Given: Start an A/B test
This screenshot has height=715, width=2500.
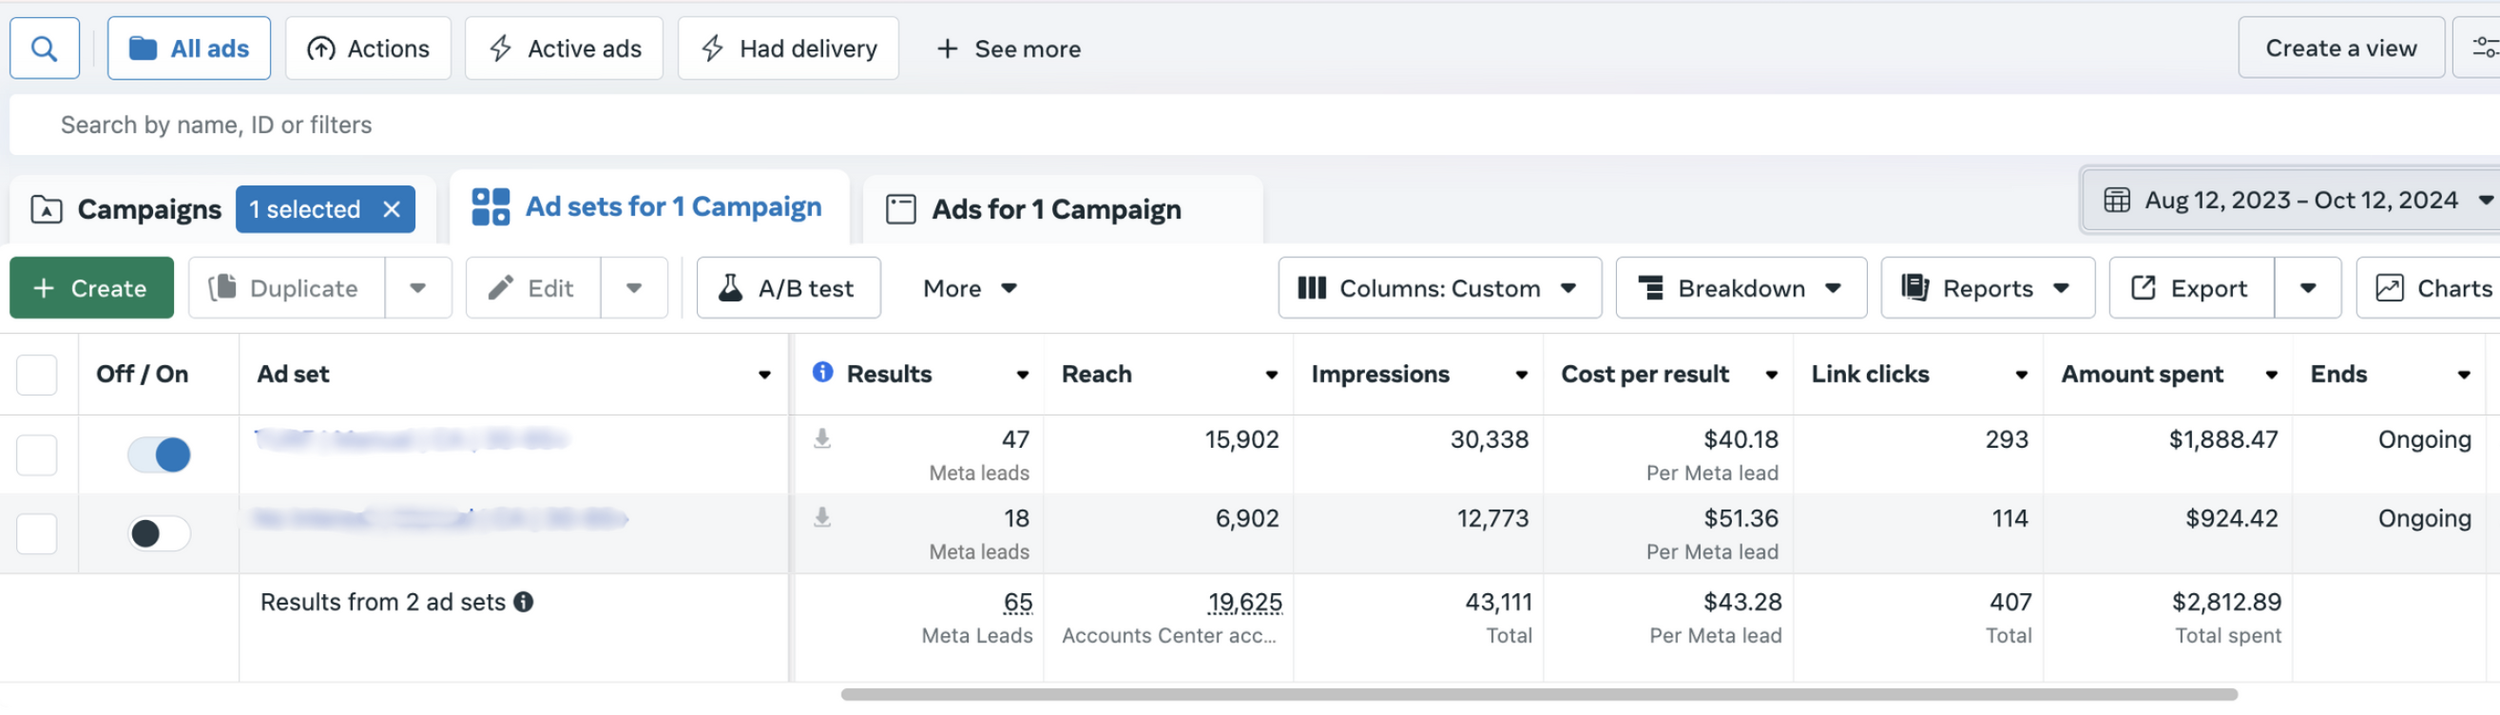Looking at the screenshot, I should [x=788, y=288].
